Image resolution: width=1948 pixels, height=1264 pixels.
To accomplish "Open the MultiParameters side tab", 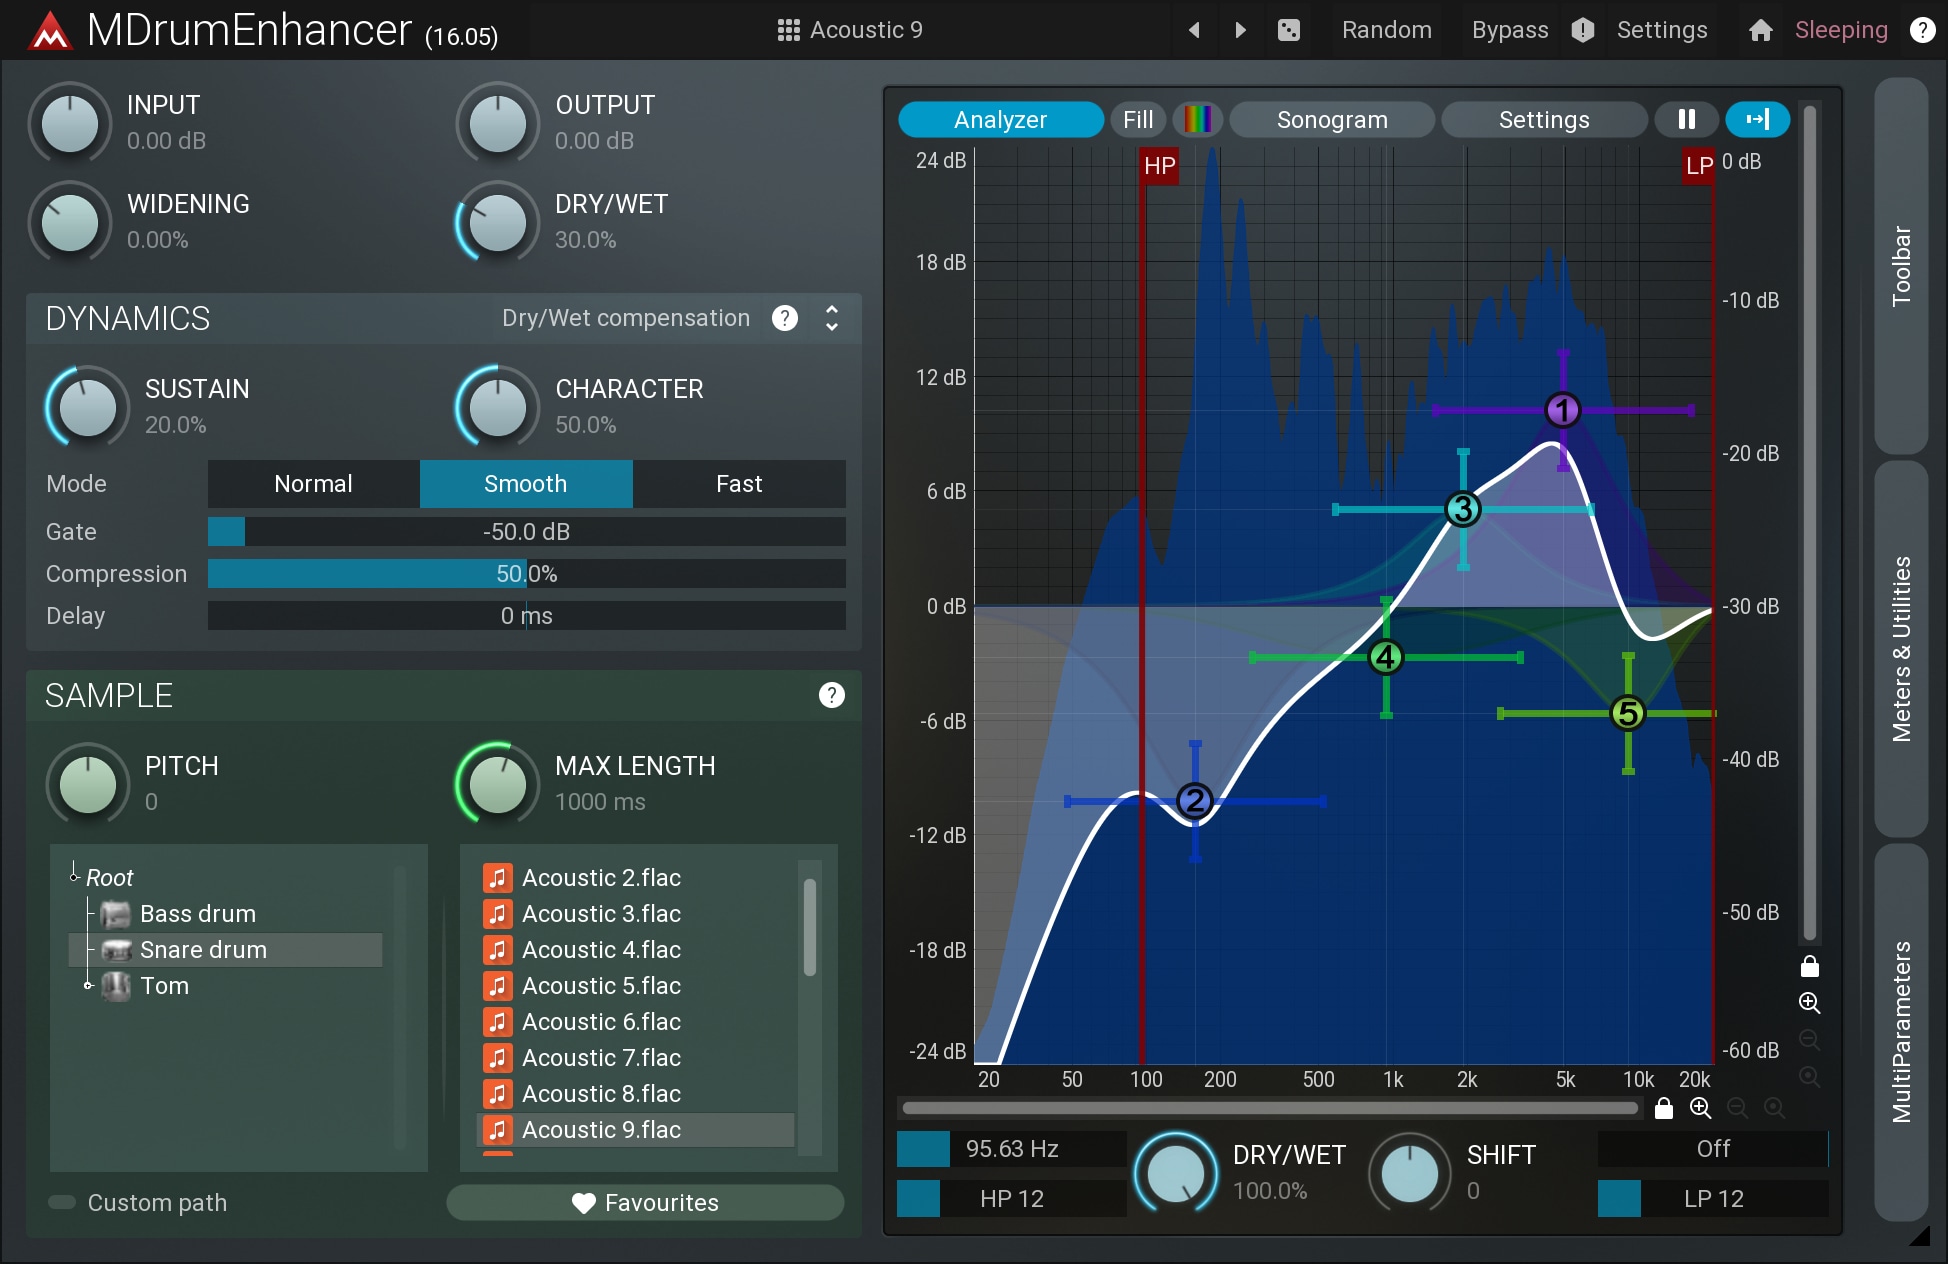I will click(1901, 1032).
